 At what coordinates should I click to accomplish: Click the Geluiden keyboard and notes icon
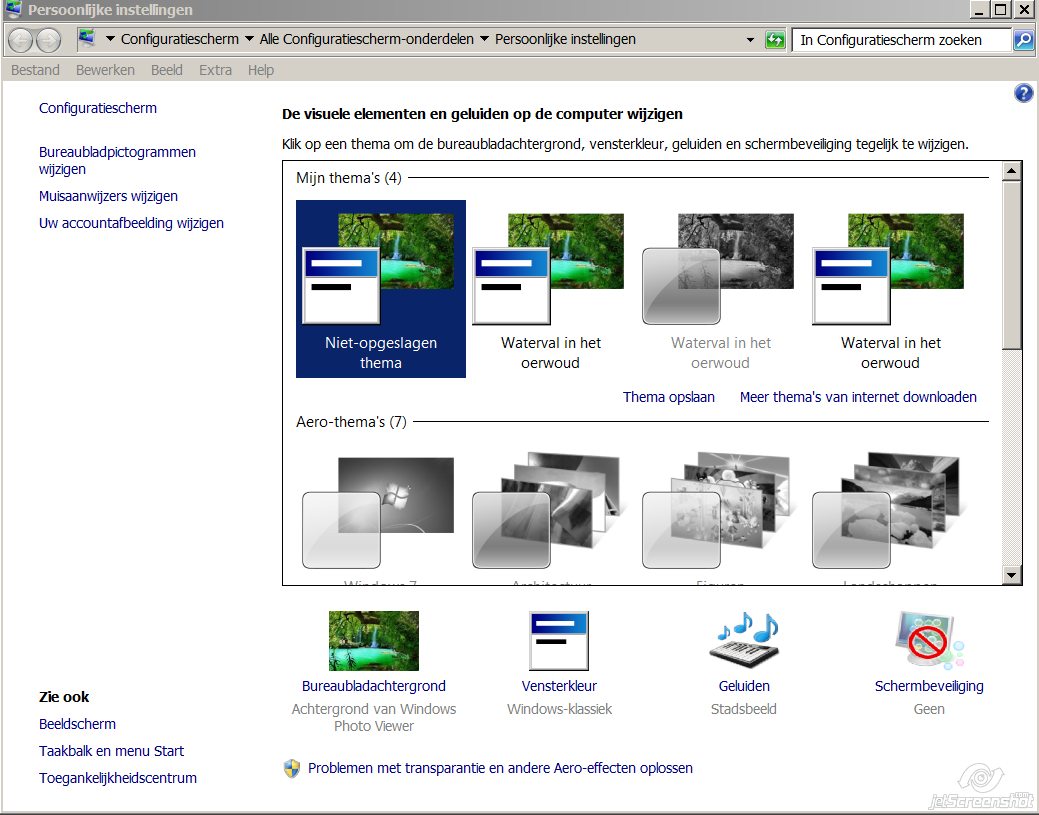(x=743, y=640)
